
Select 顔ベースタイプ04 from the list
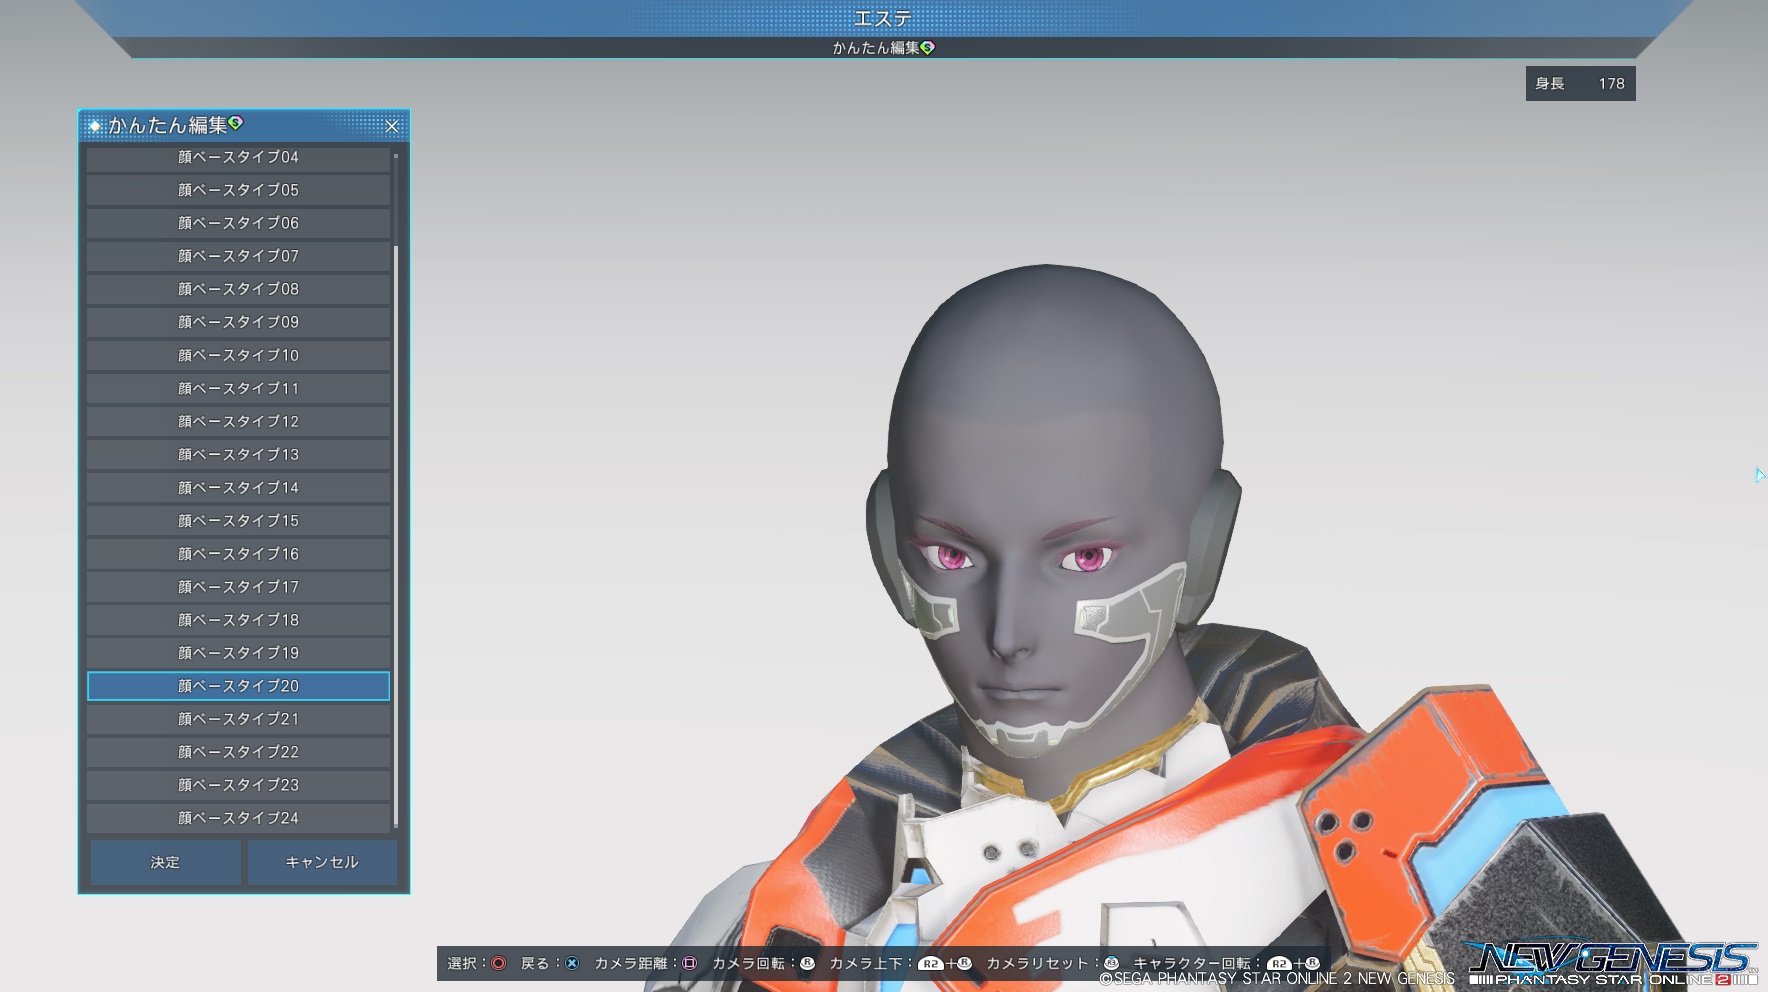[238, 157]
